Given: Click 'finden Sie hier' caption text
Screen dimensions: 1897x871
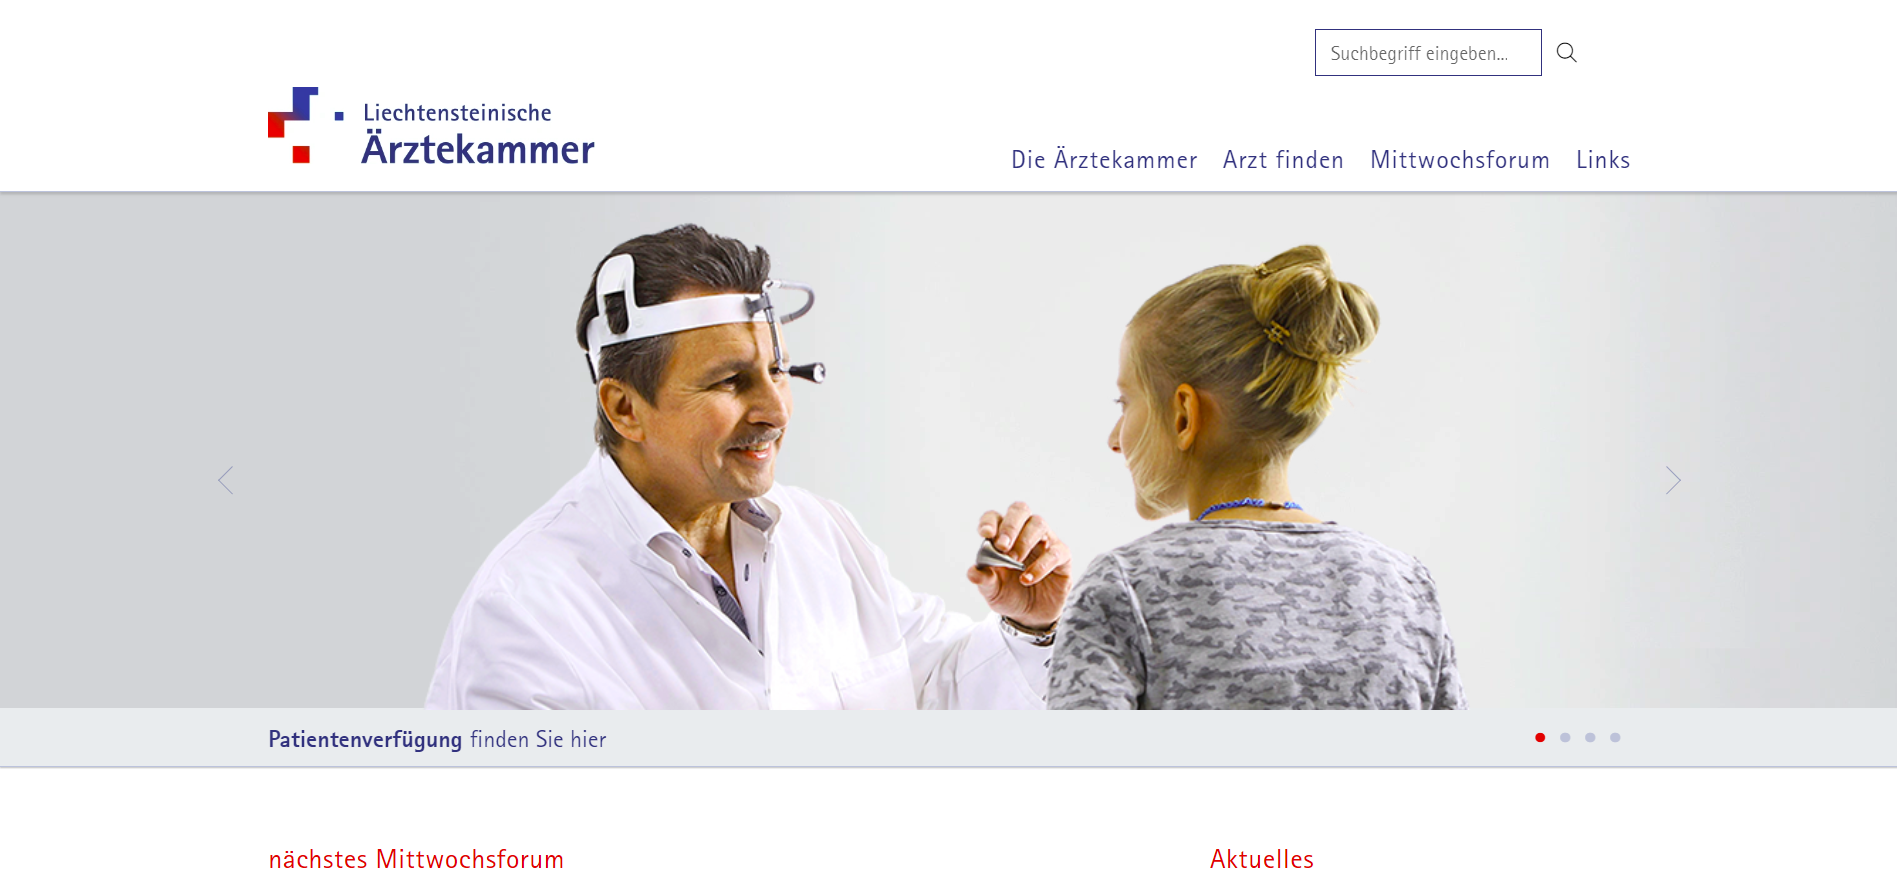Looking at the screenshot, I should point(538,740).
